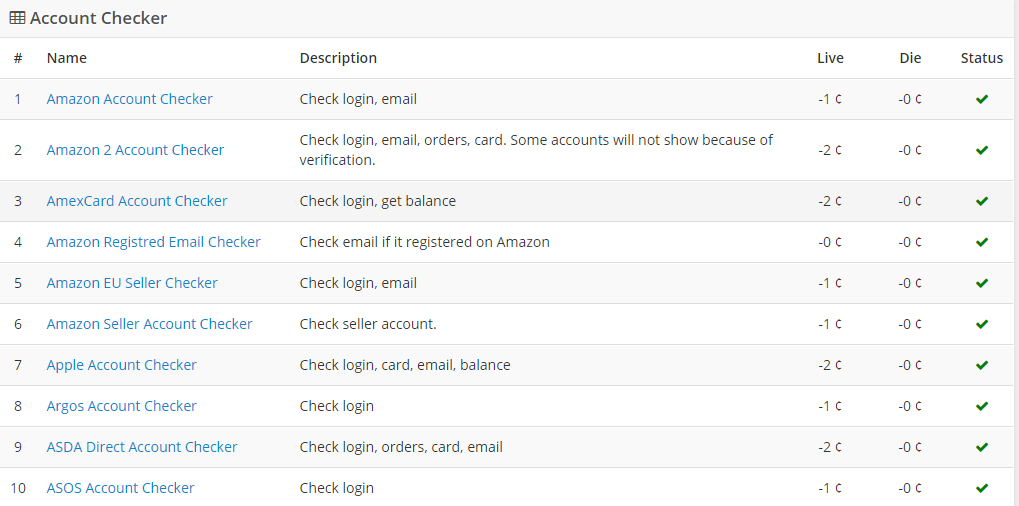Click the Live column header
Screen dimensions: 1019x506
[830, 58]
